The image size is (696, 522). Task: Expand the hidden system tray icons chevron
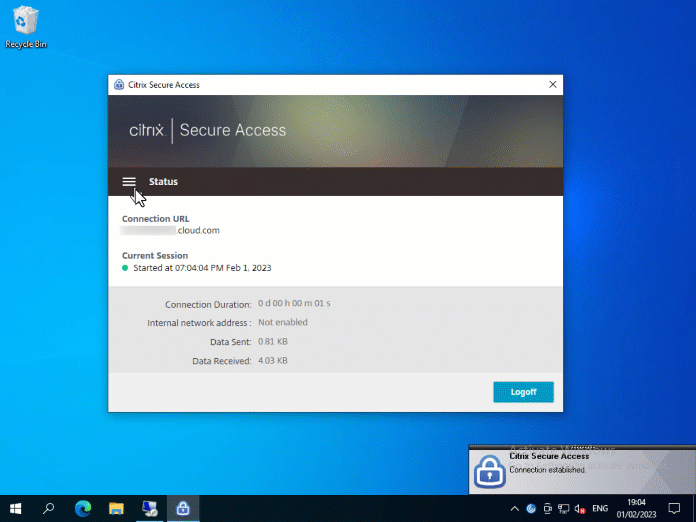click(516, 508)
